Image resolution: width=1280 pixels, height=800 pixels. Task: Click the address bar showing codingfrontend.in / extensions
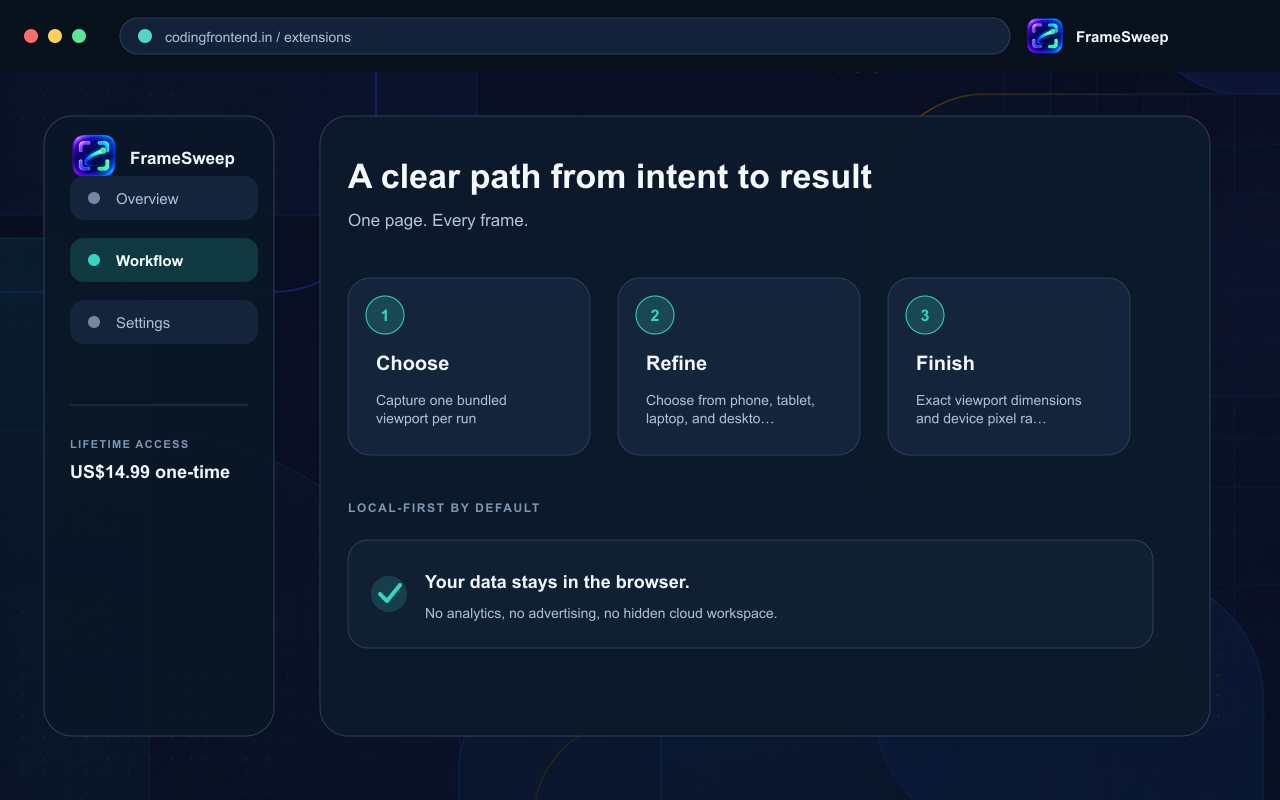click(565, 36)
